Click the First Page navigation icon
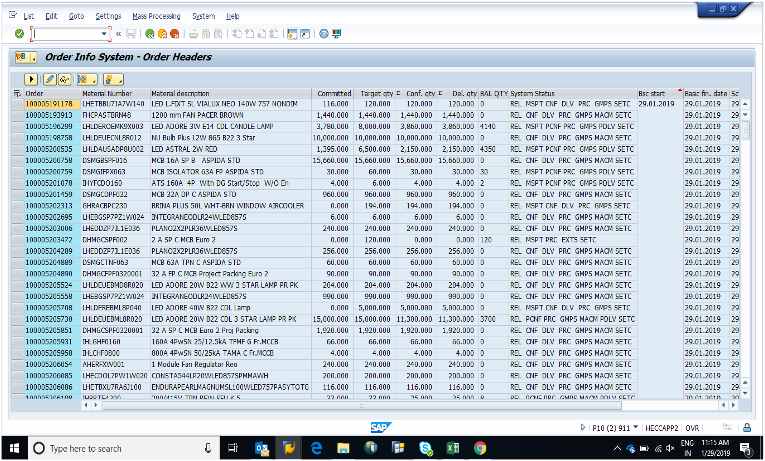 coord(237,34)
